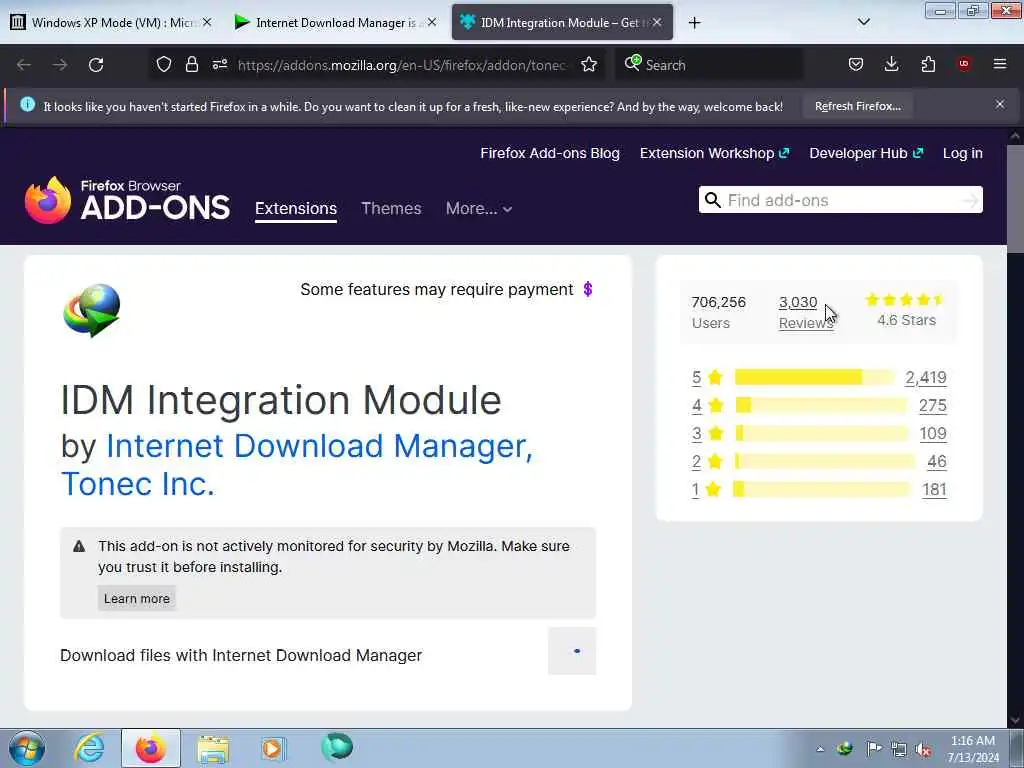This screenshot has width=1024, height=768.
Task: Click the Firefox taskbar button
Action: 151,748
